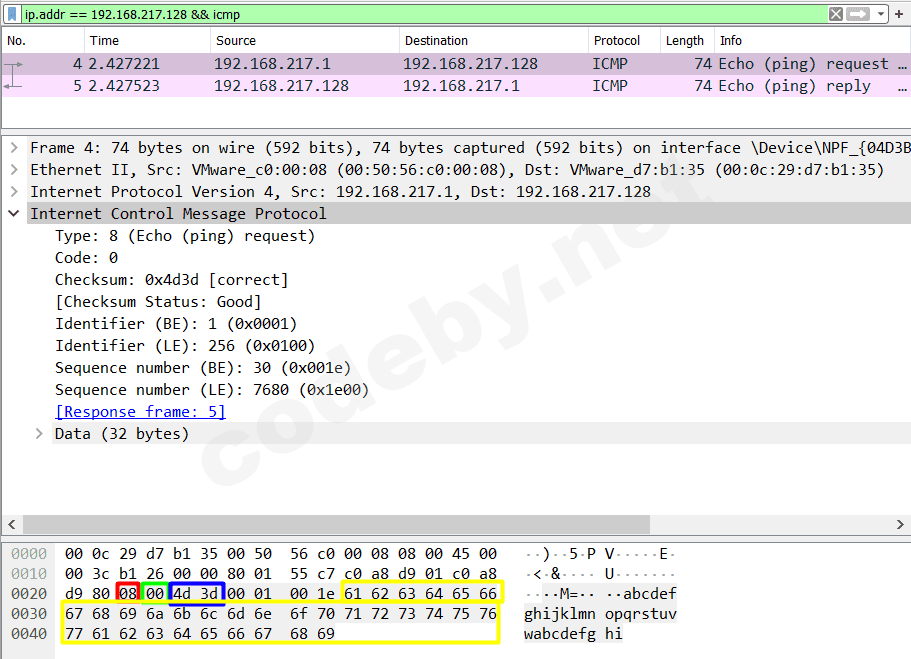911x659 pixels.
Task: Click hex offset 0010 in bytes pane
Action: 29,574
